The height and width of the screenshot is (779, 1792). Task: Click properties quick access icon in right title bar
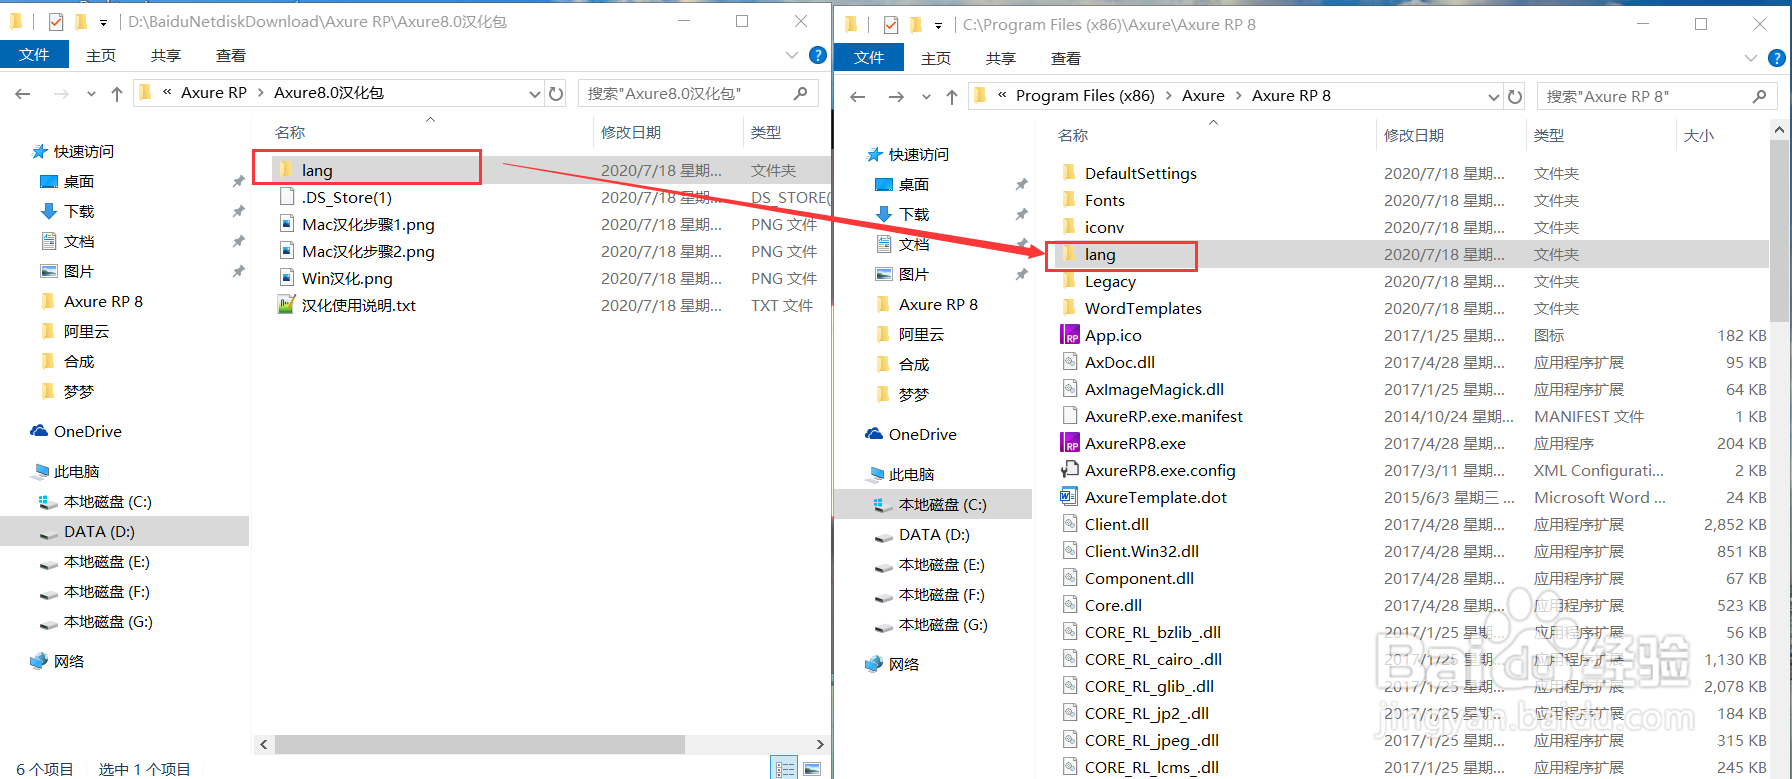coord(891,24)
